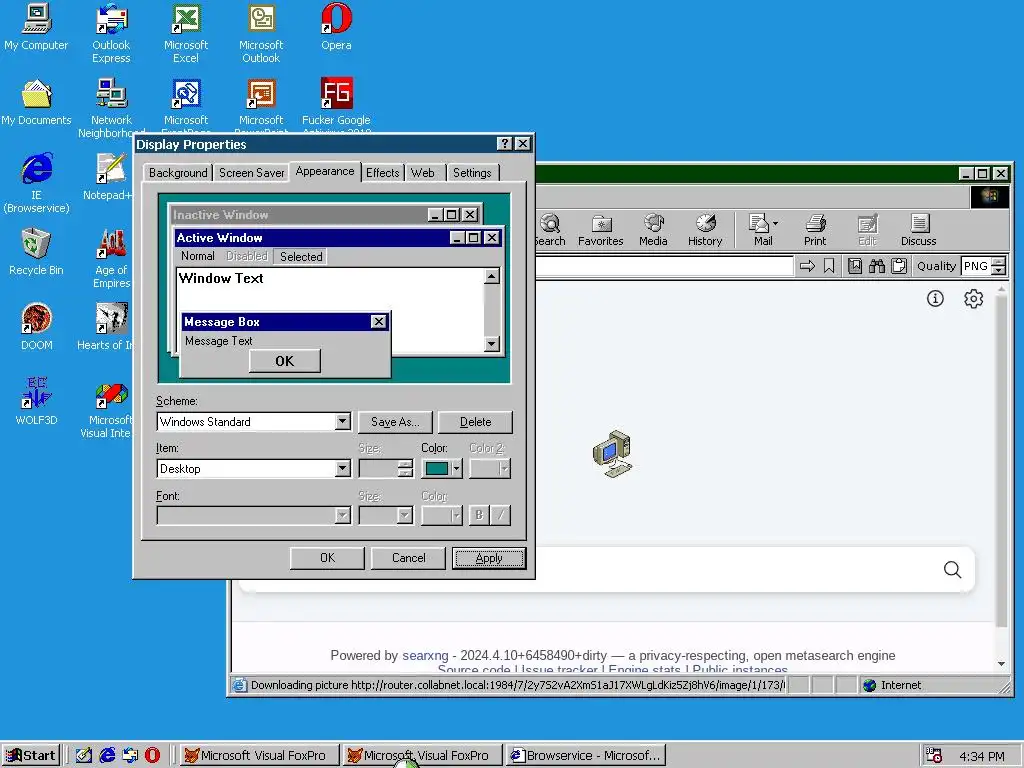Switch to the Web tab

coord(423,172)
